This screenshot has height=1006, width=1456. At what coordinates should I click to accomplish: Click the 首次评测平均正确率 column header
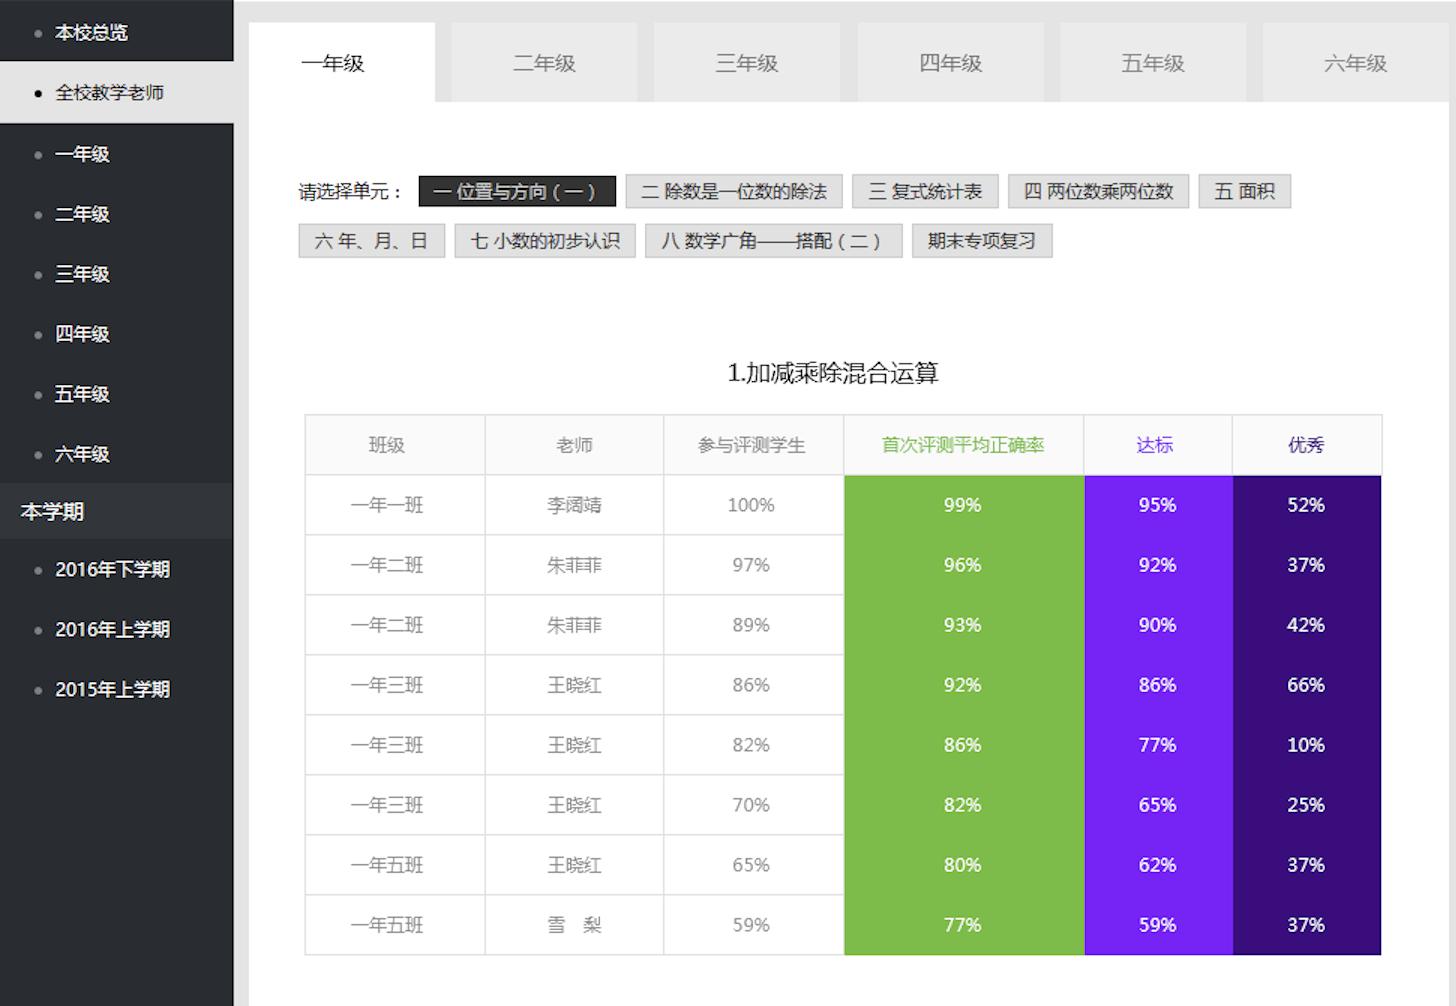coord(962,445)
